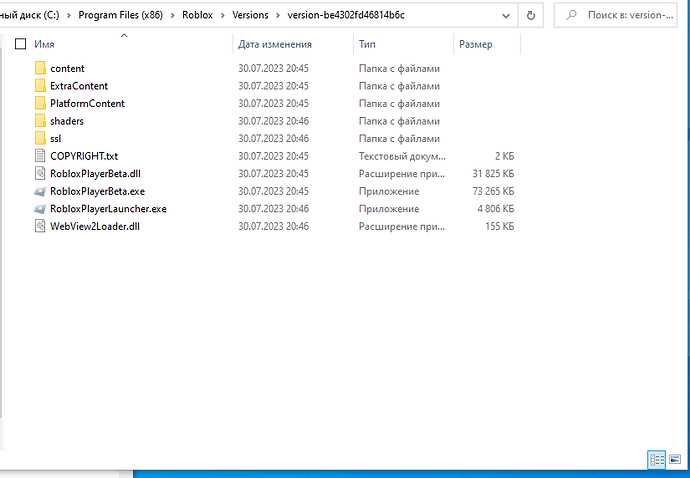Select the file name shaders
Image resolution: width=690 pixels, height=478 pixels.
(67, 121)
